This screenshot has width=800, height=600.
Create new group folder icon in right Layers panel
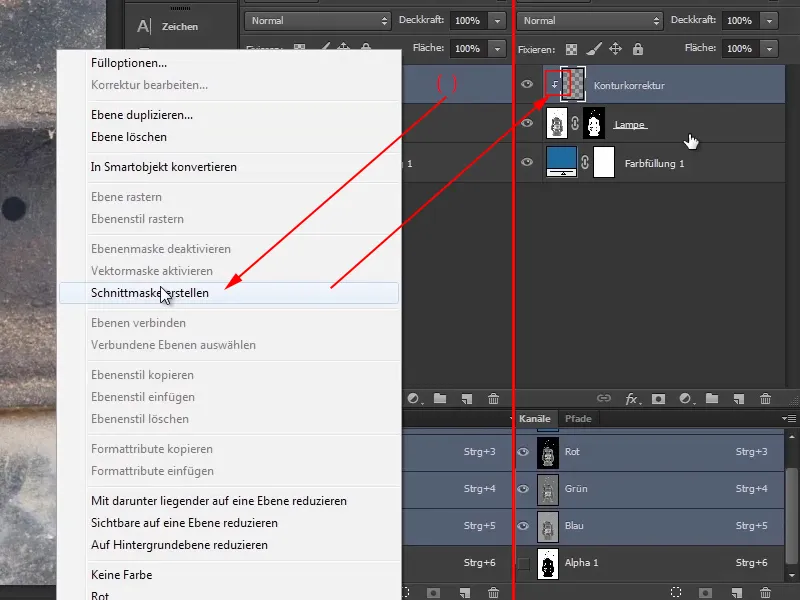[712, 398]
